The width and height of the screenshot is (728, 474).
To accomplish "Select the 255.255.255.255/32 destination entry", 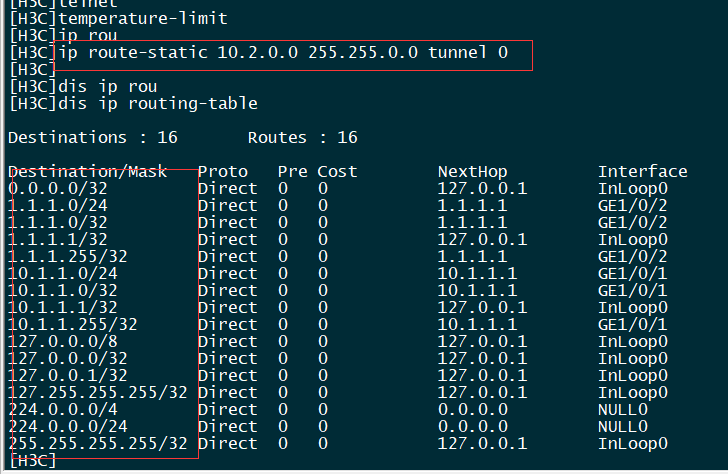I will pos(98,443).
